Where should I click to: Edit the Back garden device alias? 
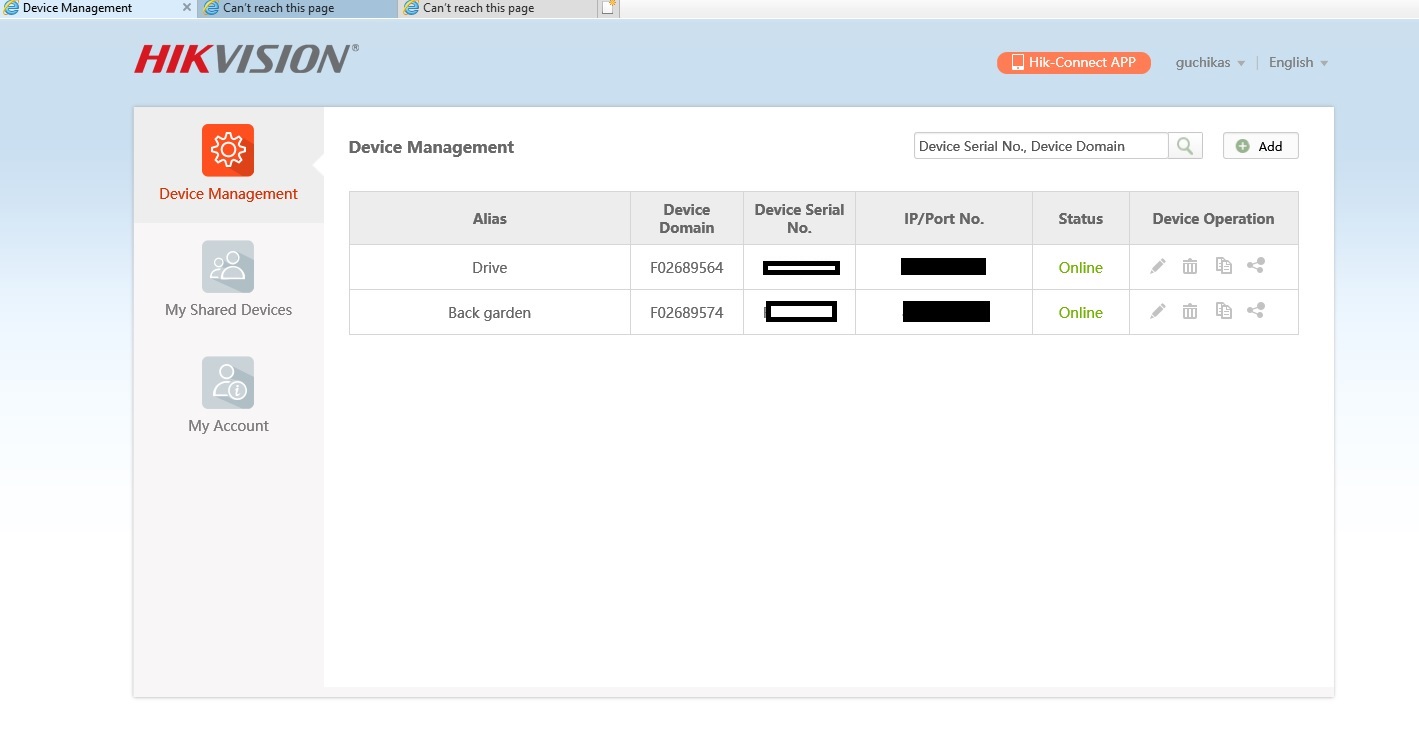click(1157, 311)
